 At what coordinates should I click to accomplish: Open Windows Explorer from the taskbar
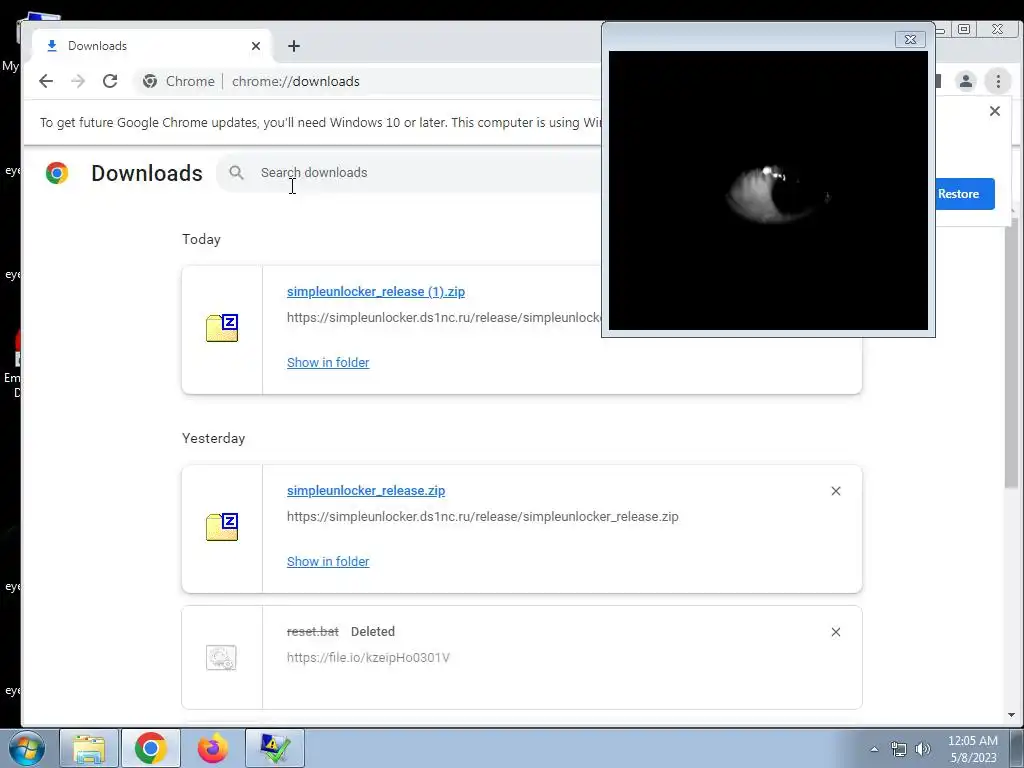click(x=89, y=748)
